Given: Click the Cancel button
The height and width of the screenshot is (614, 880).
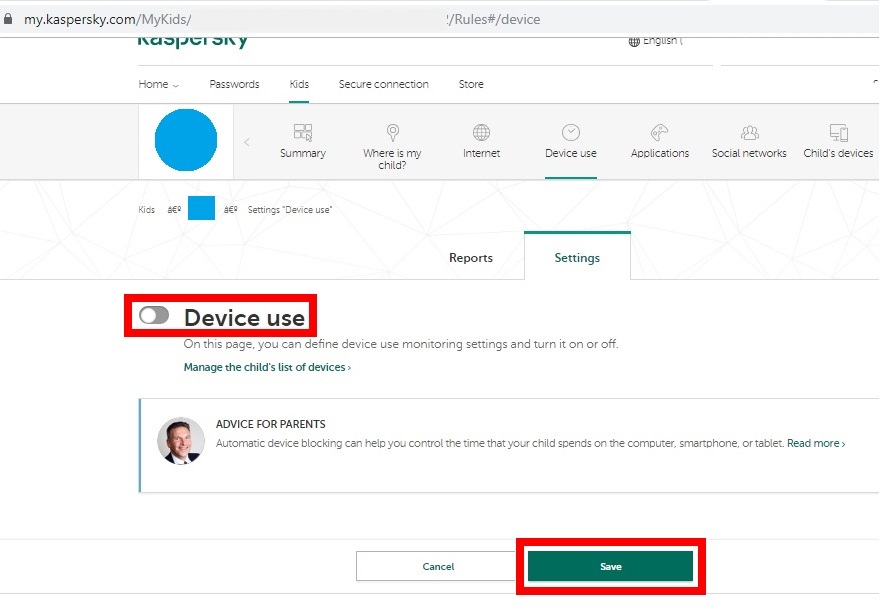Looking at the screenshot, I should pyautogui.click(x=438, y=566).
